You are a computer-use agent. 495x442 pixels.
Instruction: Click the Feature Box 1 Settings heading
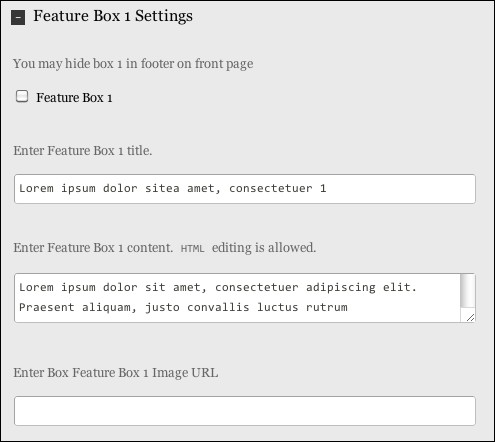click(x=113, y=16)
